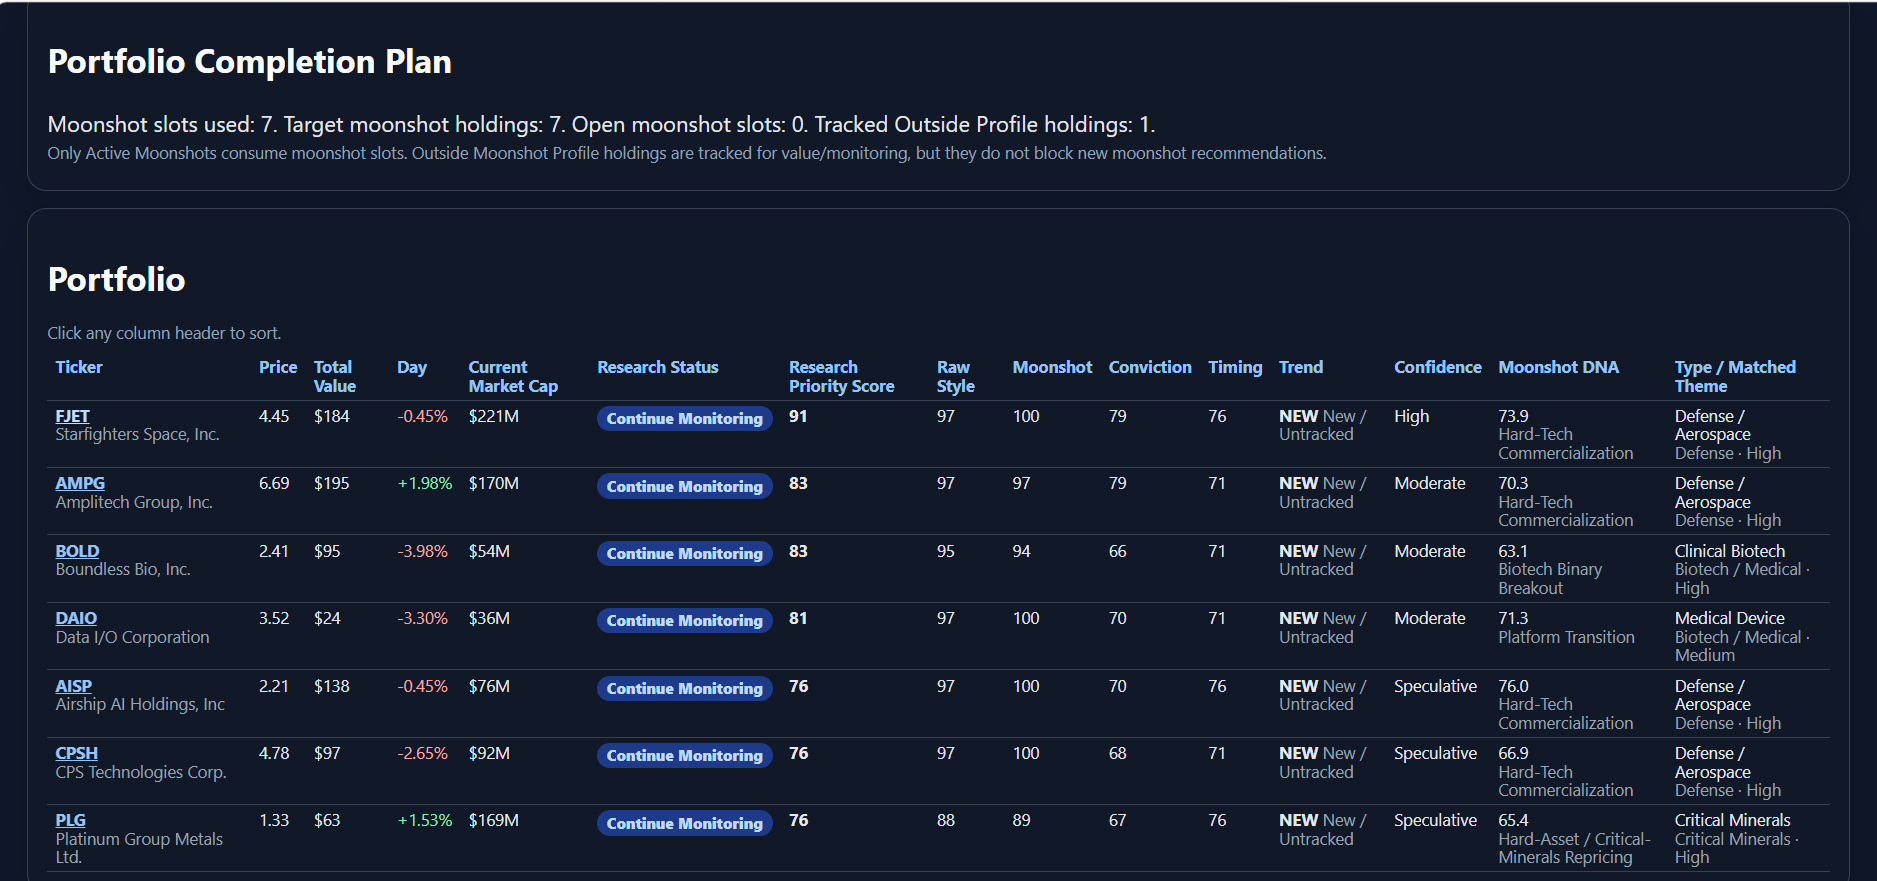This screenshot has width=1877, height=881.
Task: Click Continue Monitoring badge for FJET
Action: click(685, 418)
